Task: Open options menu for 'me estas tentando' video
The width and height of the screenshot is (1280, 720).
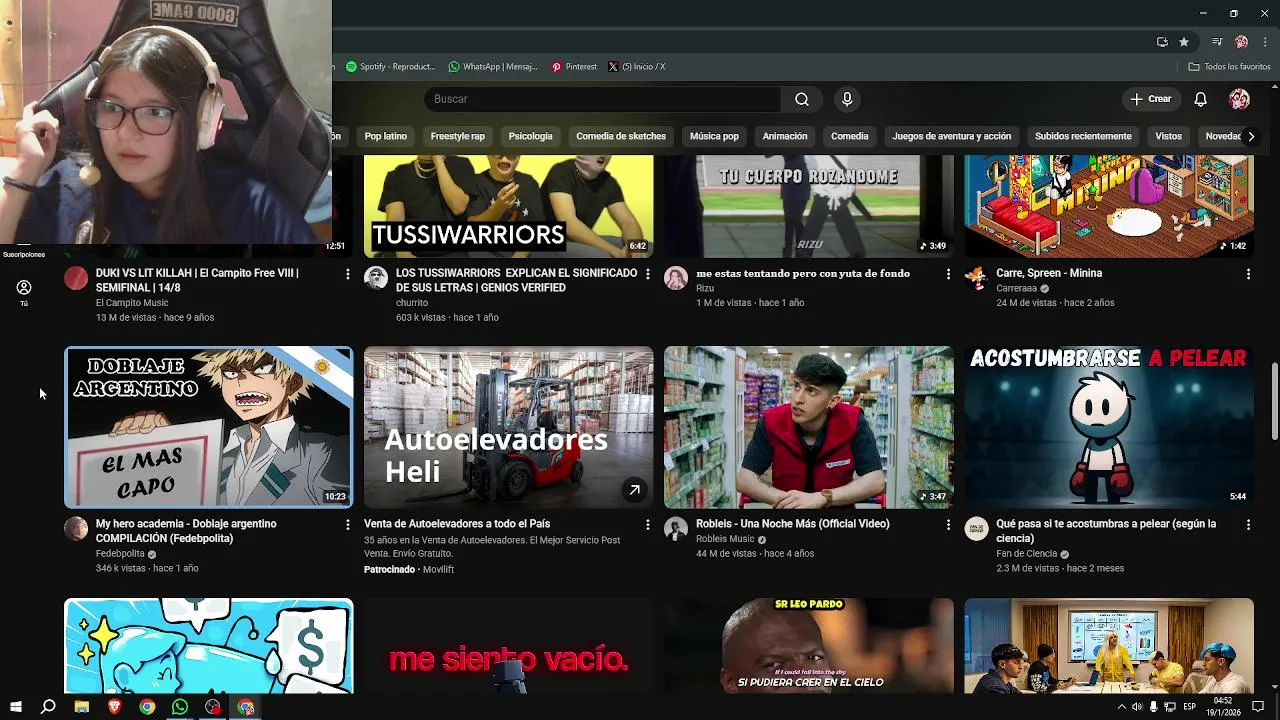Action: click(948, 274)
